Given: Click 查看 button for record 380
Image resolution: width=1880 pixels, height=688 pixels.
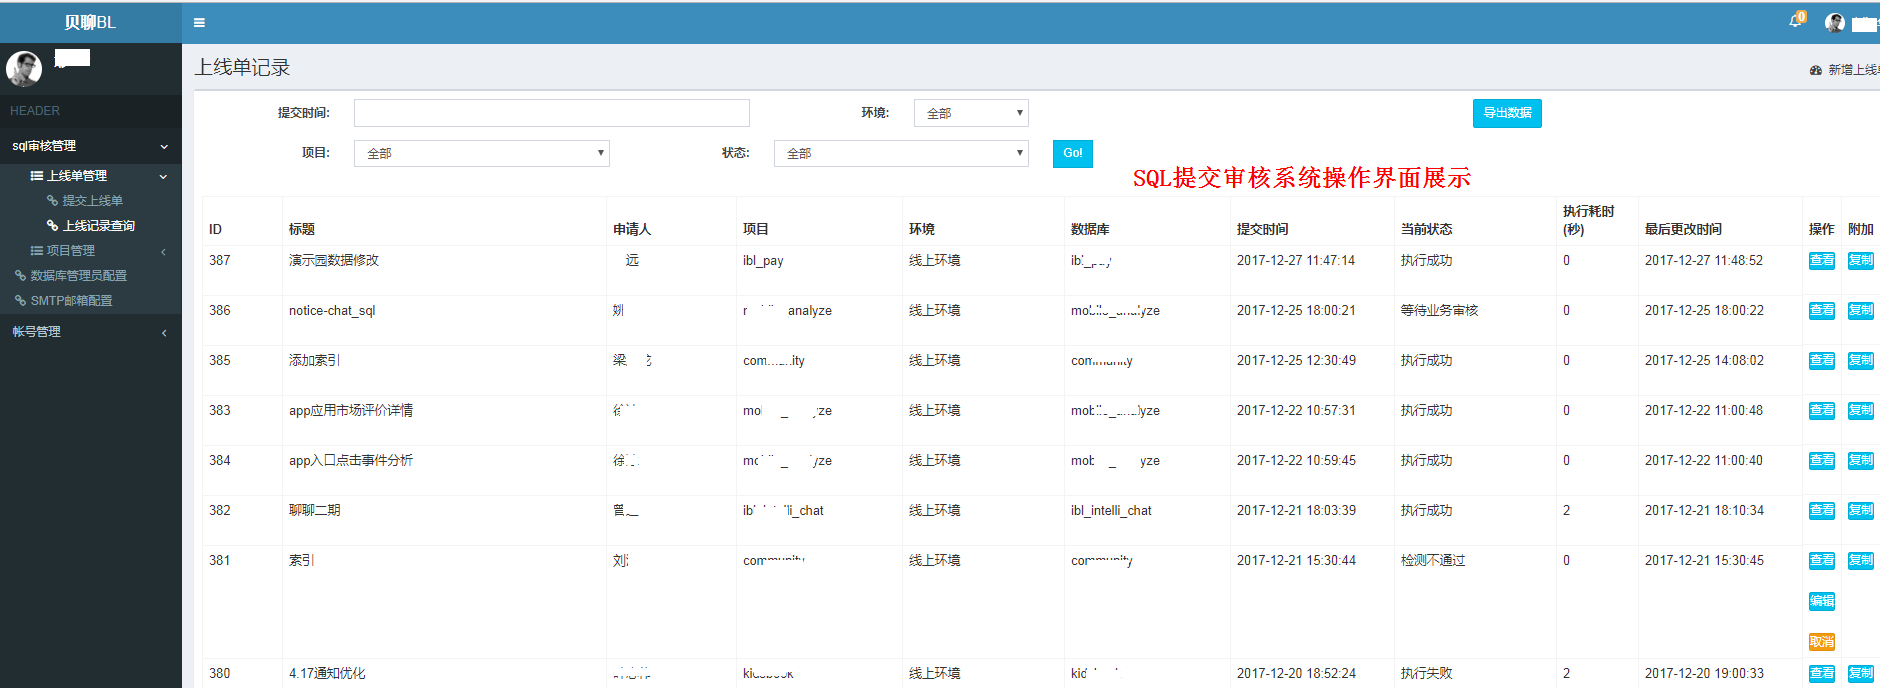Looking at the screenshot, I should (x=1822, y=674).
